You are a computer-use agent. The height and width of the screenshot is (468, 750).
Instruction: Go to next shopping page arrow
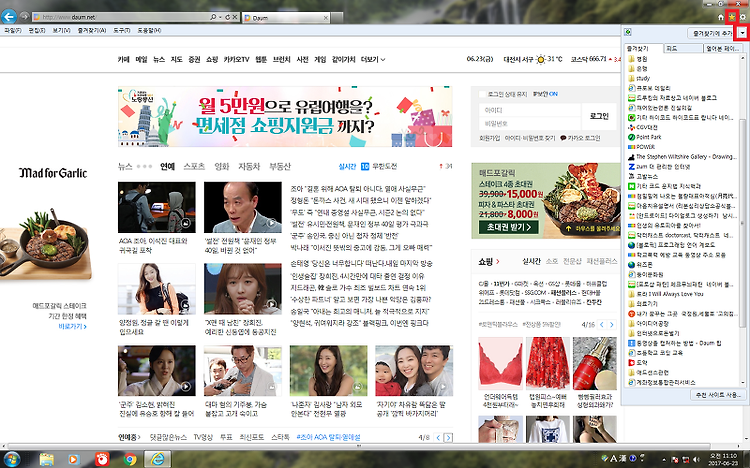(611, 324)
